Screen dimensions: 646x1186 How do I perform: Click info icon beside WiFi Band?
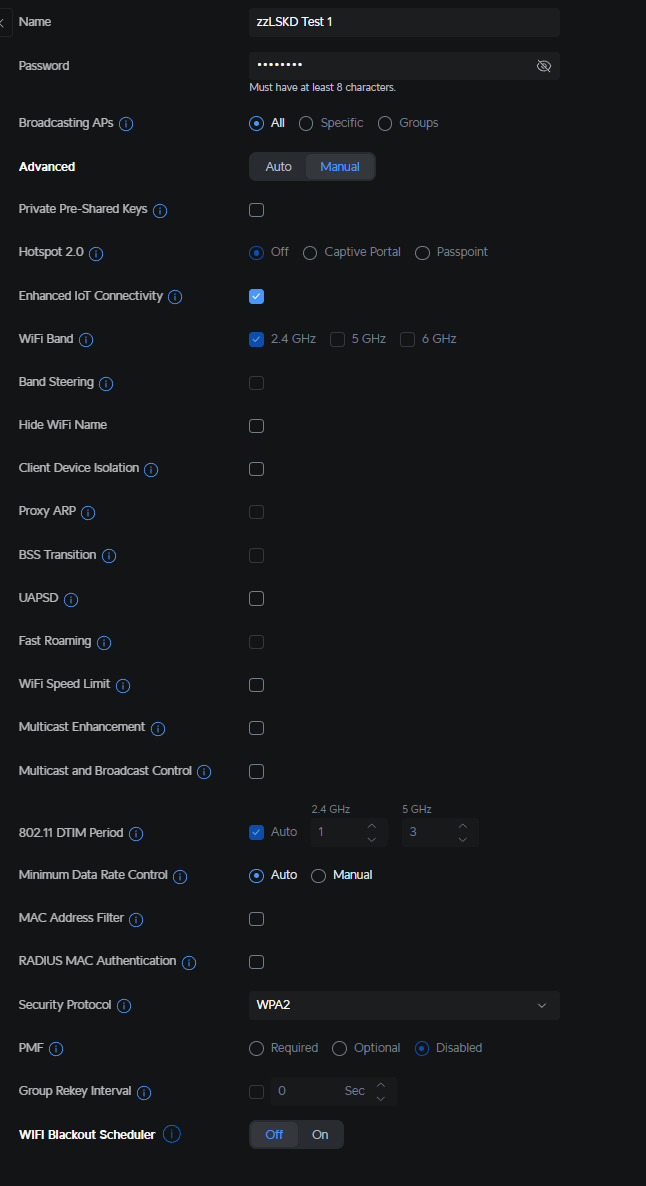(x=86, y=340)
